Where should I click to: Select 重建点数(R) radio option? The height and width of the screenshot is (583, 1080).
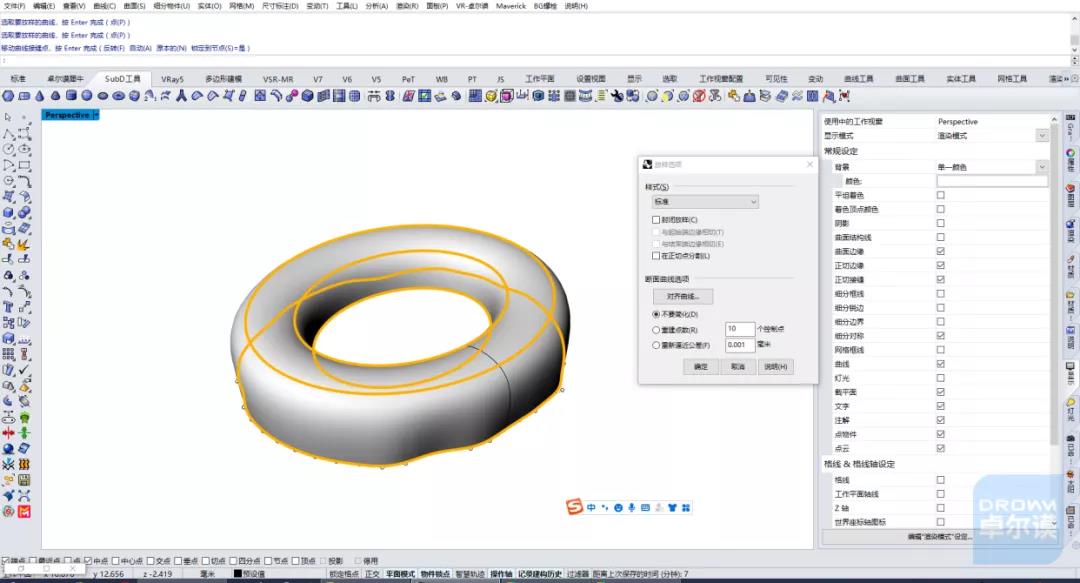656,330
